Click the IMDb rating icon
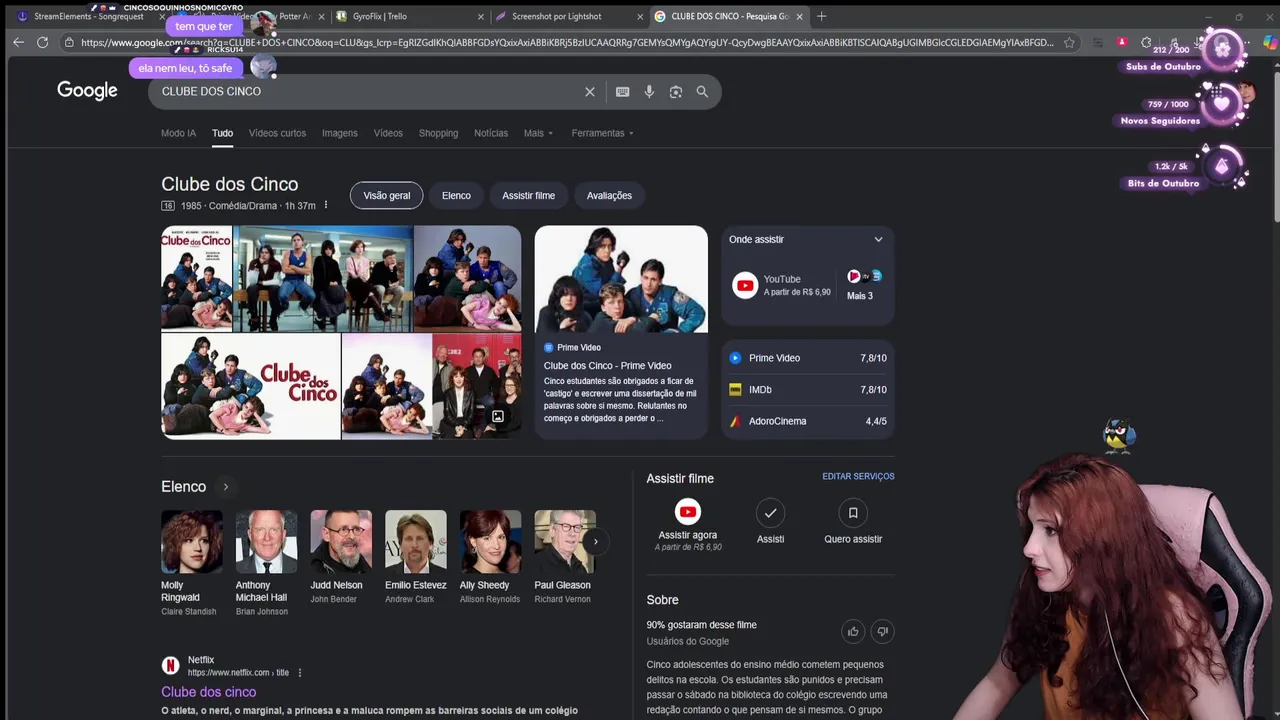Viewport: 1280px width, 720px height. tap(735, 390)
